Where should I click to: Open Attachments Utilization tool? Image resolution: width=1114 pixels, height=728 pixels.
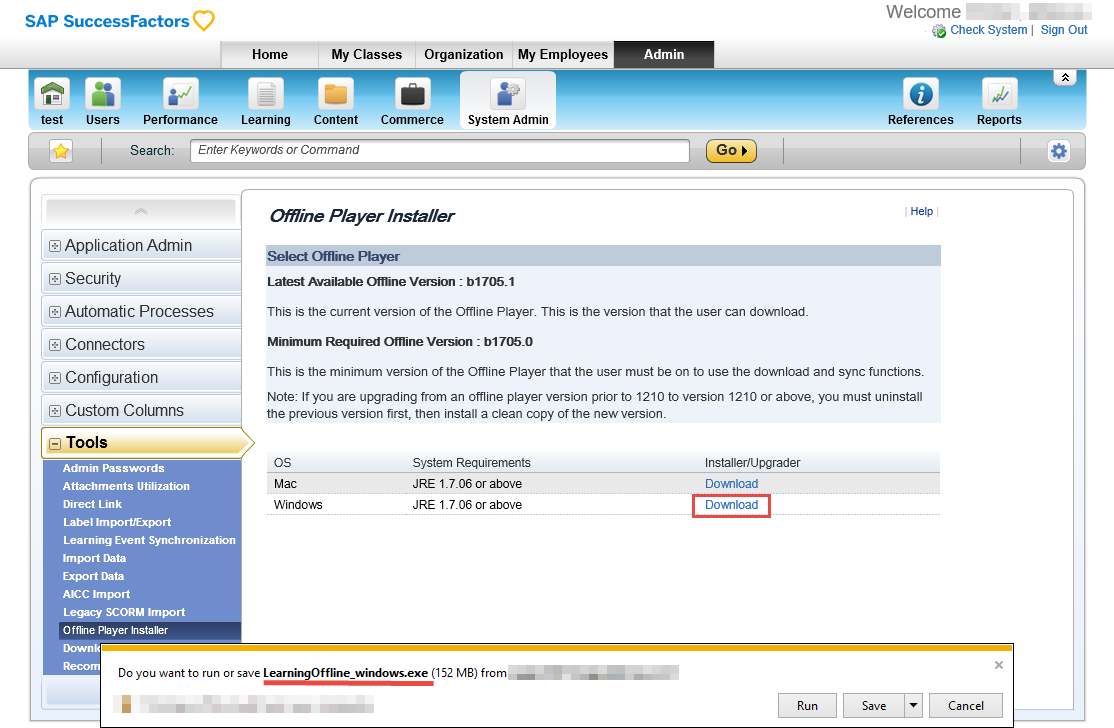(x=126, y=487)
